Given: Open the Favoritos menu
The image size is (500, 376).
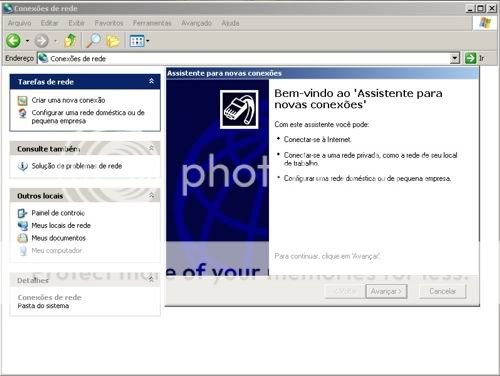Looking at the screenshot, I should 109,23.
